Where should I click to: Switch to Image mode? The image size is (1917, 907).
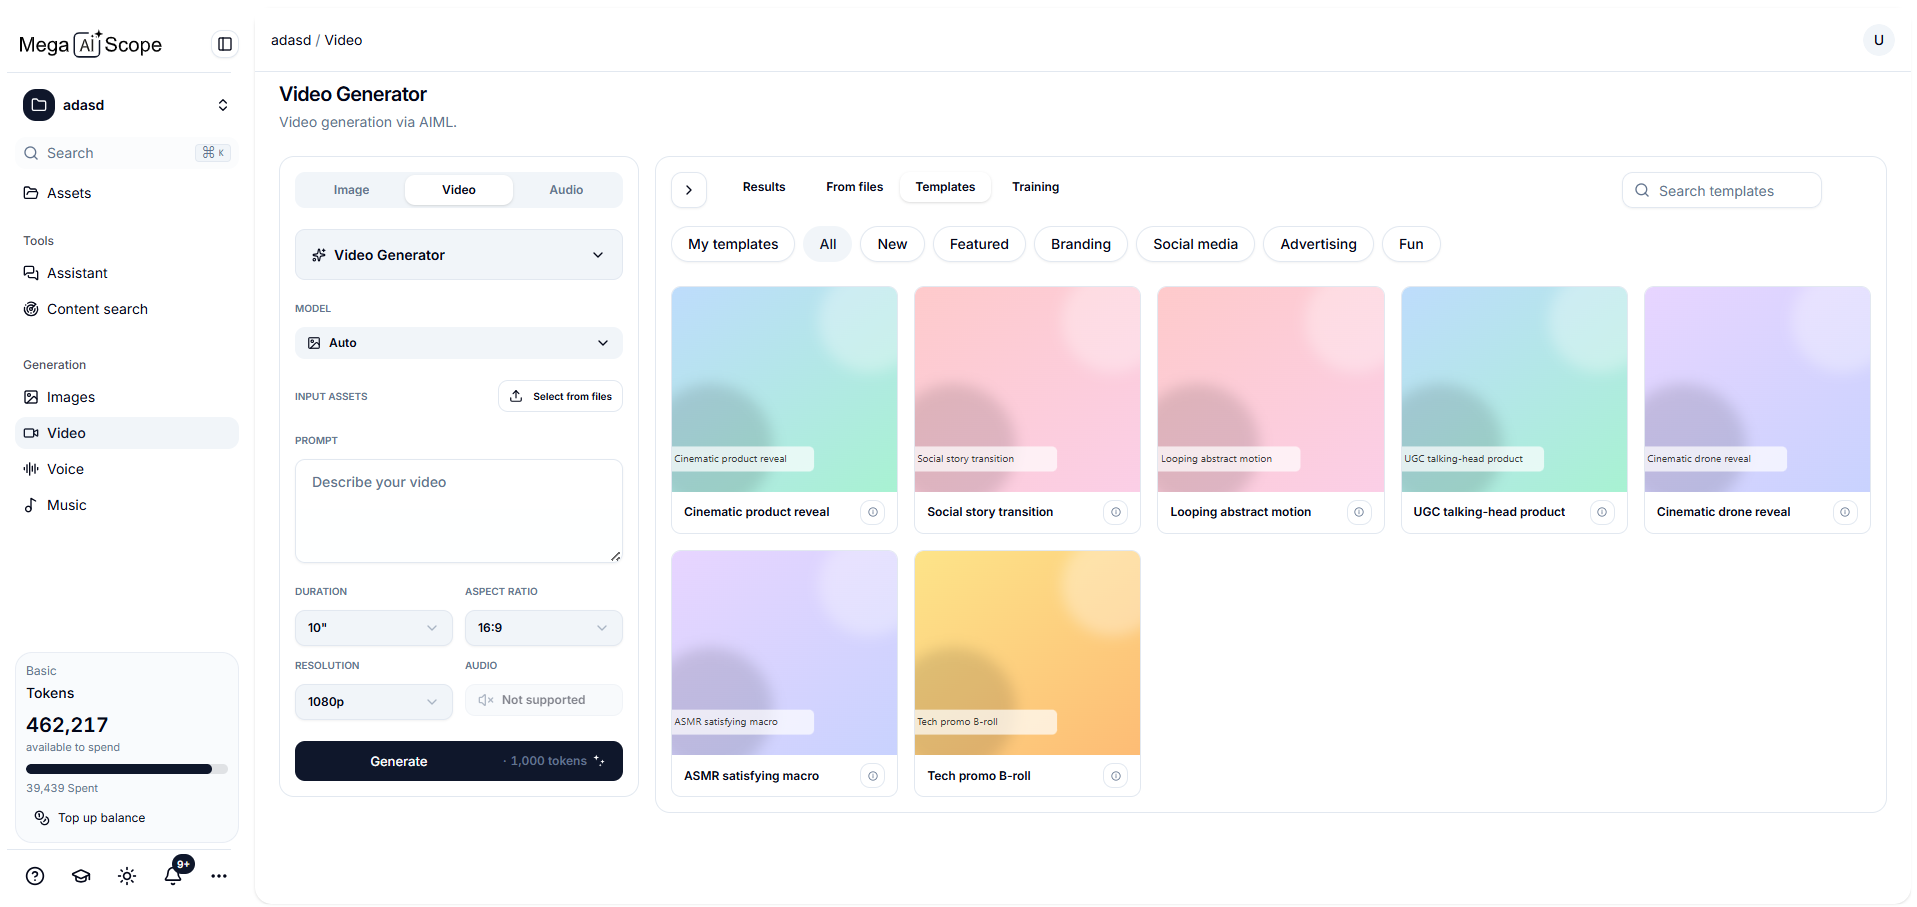click(351, 190)
